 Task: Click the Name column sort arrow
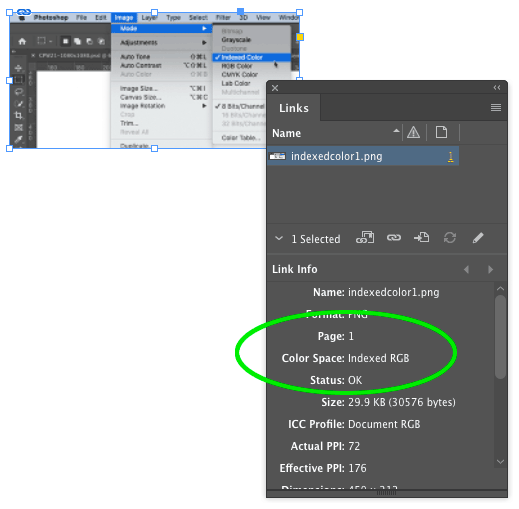tap(396, 131)
